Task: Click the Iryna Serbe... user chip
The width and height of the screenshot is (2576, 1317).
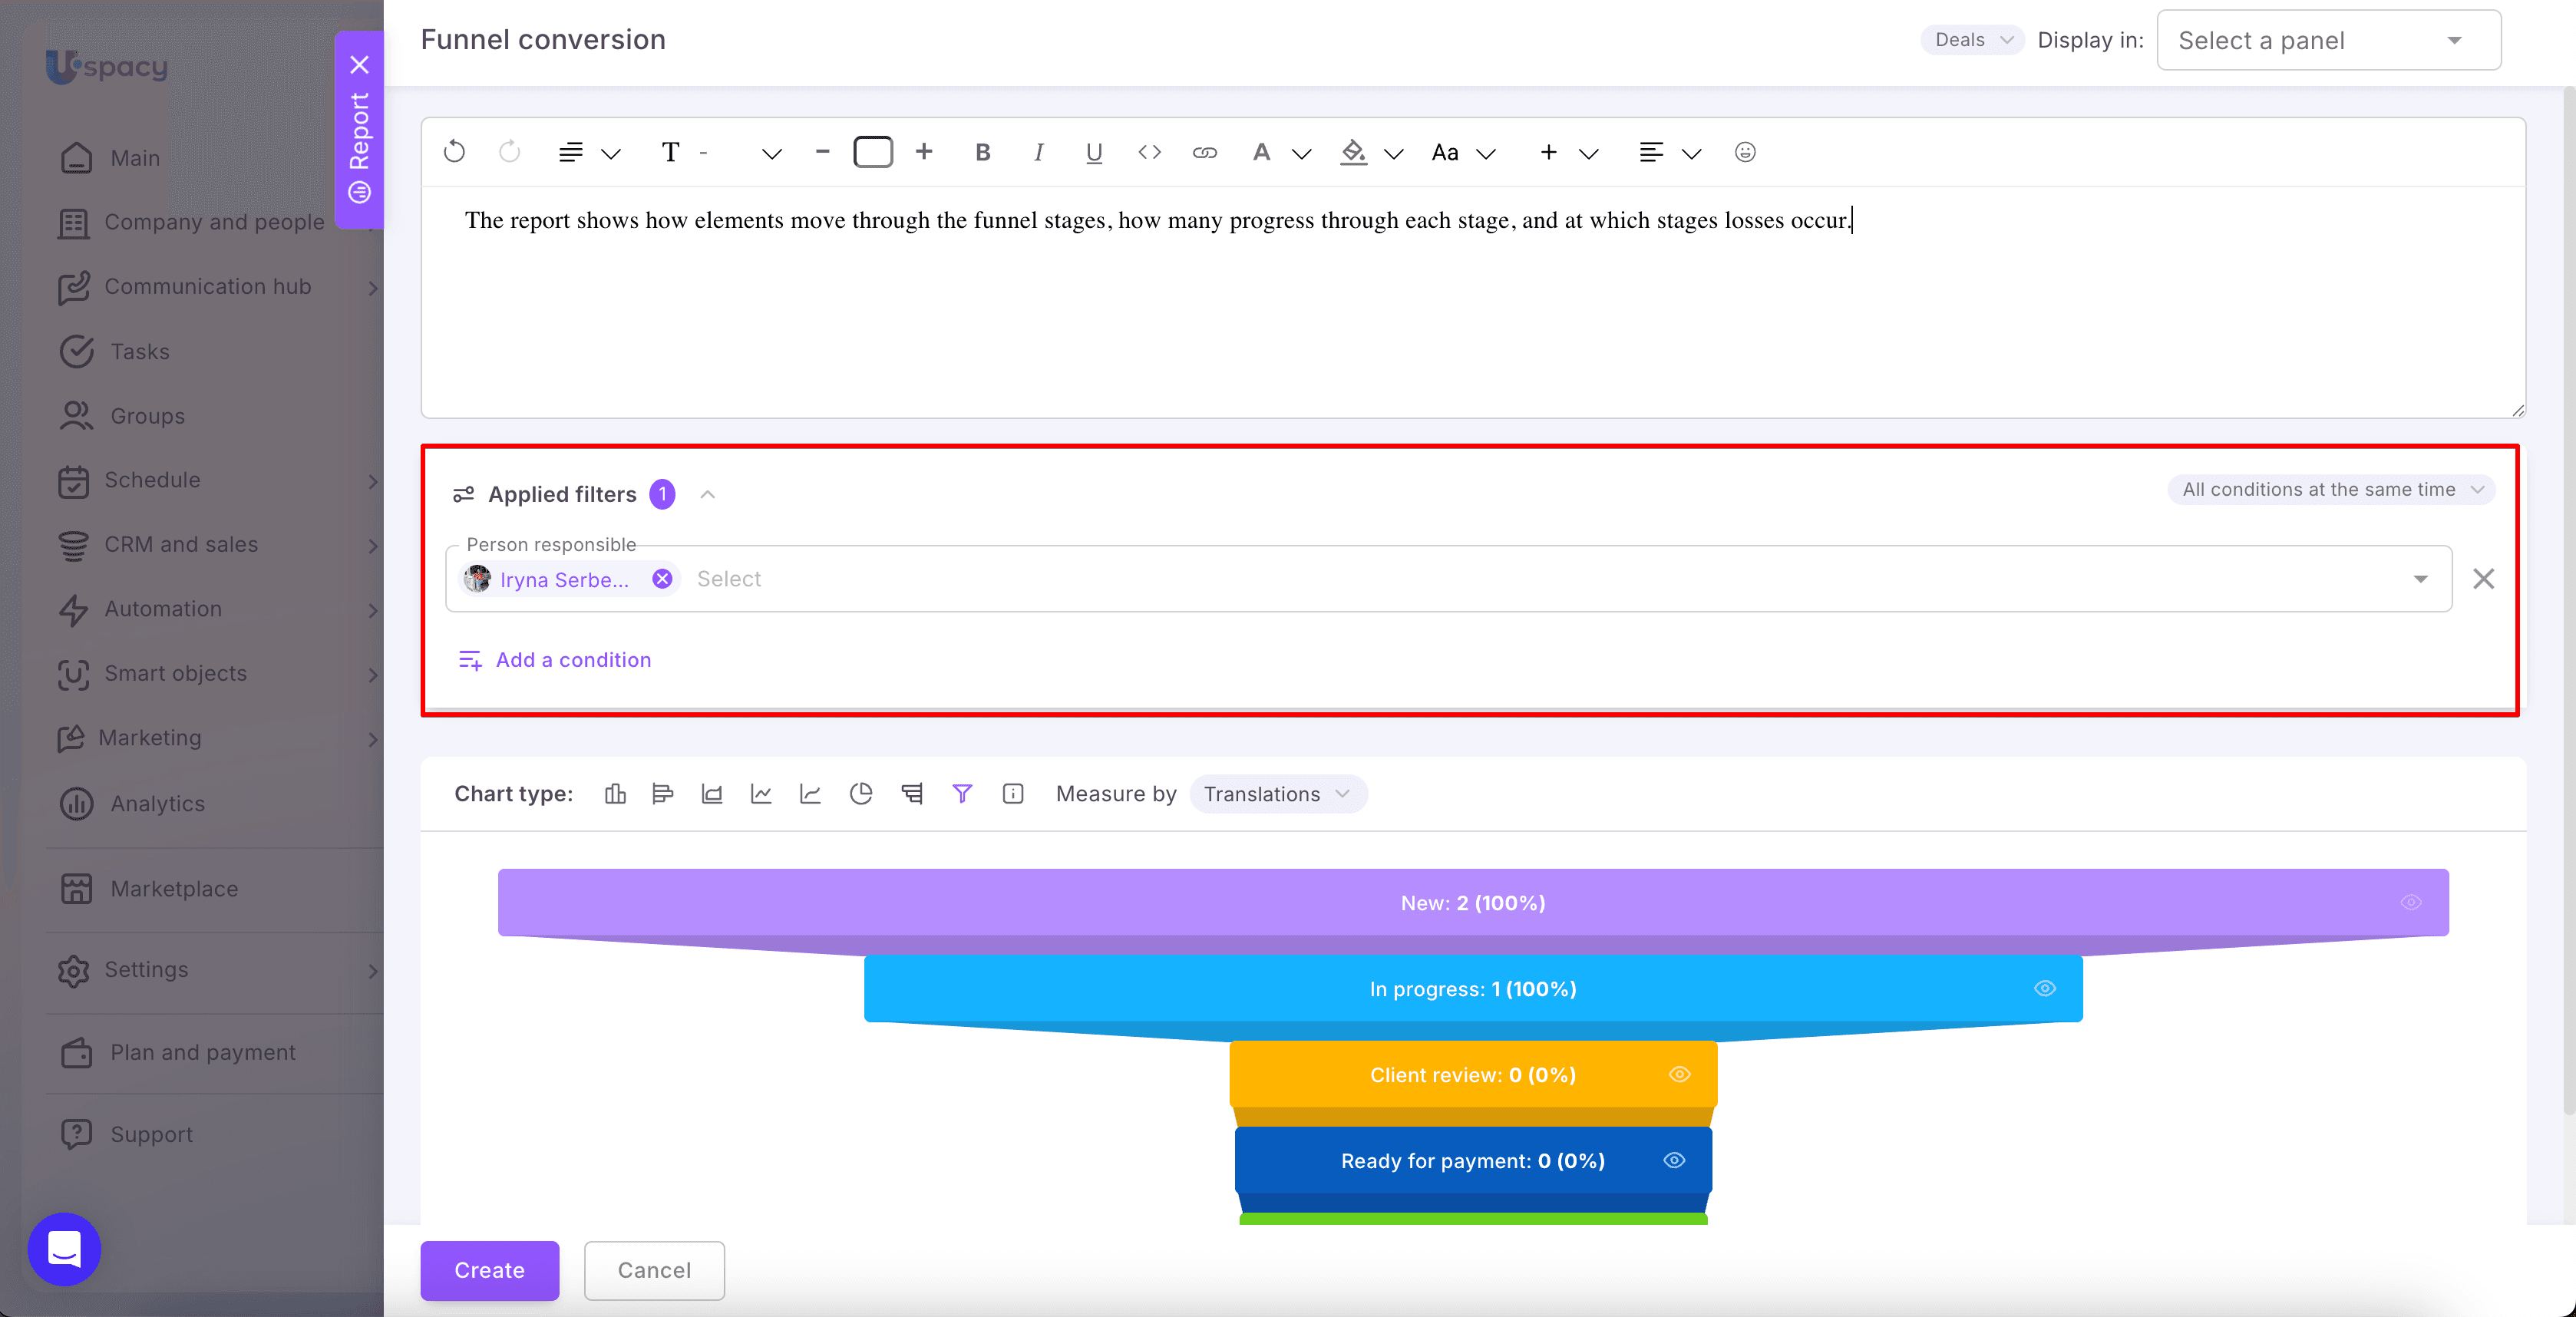Action: [569, 579]
